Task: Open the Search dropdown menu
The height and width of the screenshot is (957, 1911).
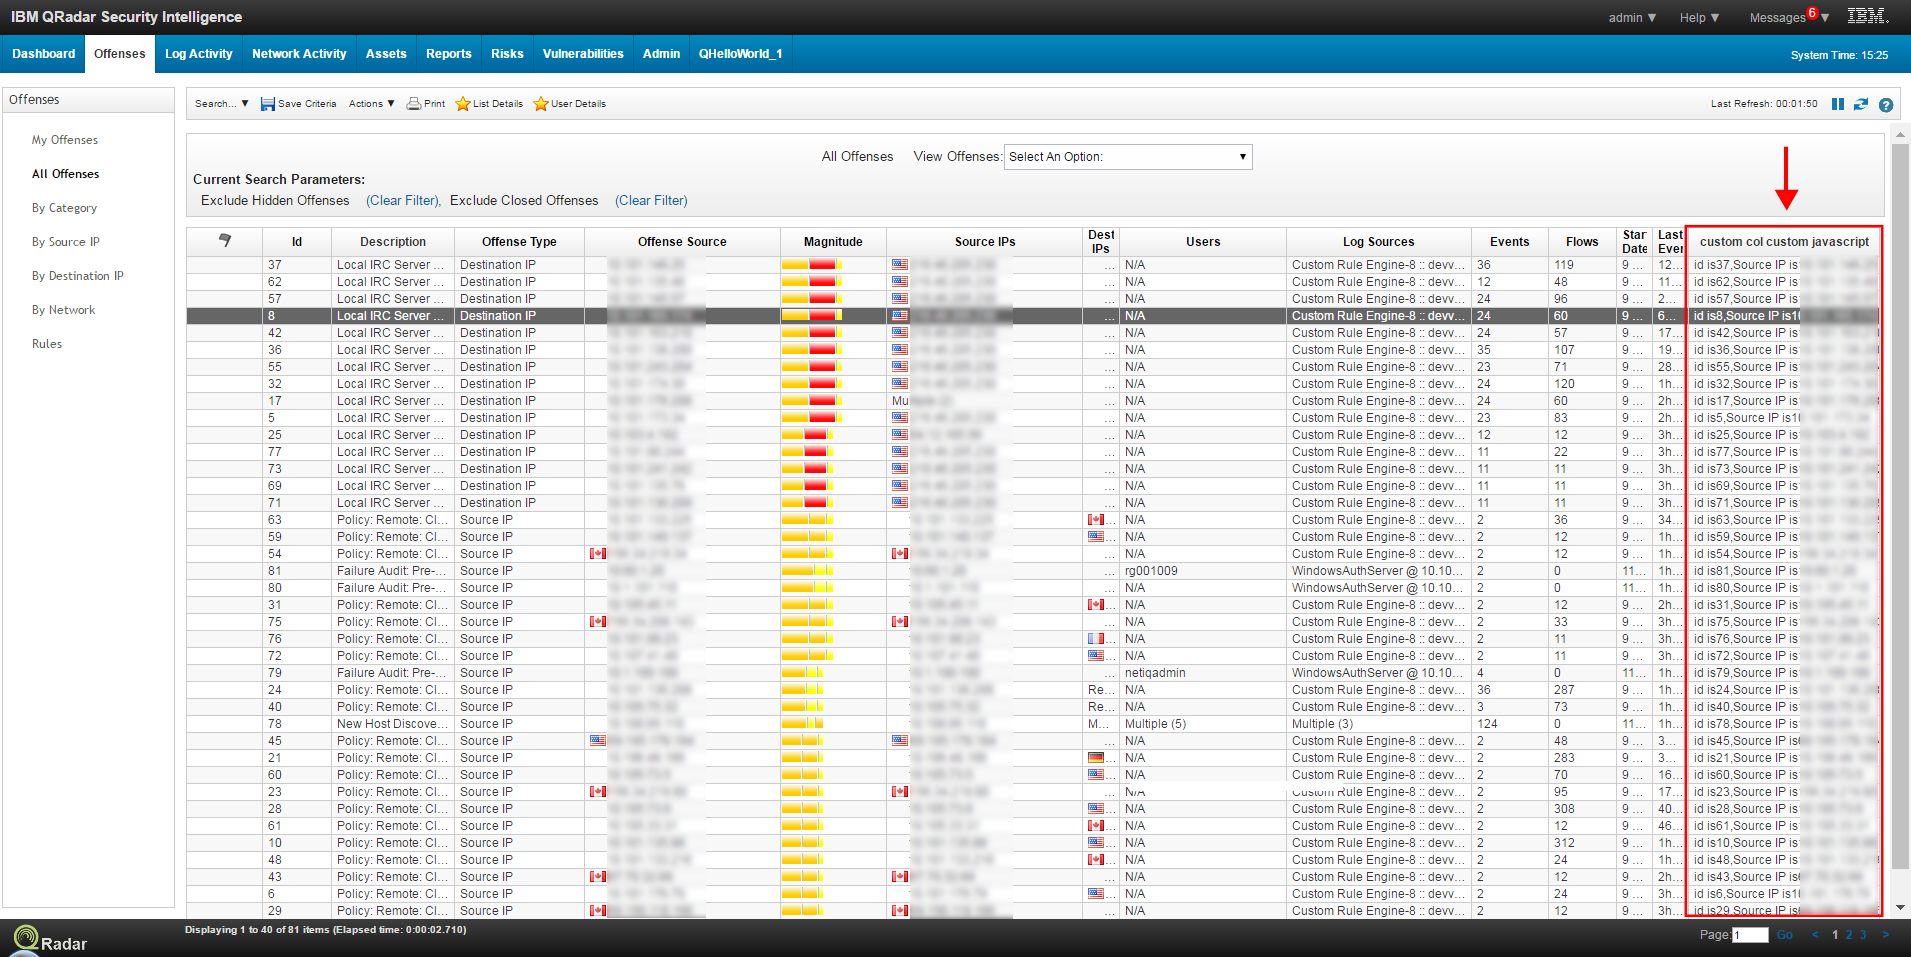Action: click(221, 104)
